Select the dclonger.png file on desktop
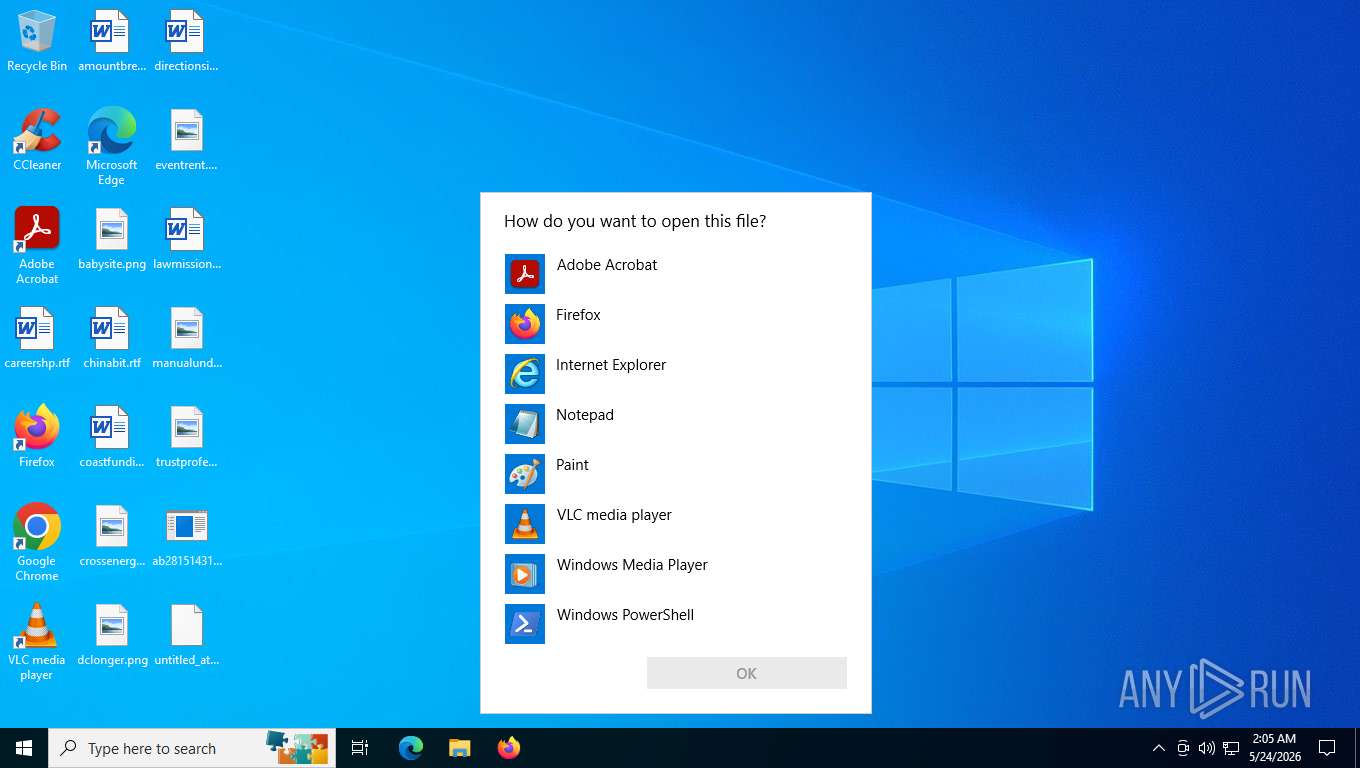This screenshot has width=1360, height=768. click(x=112, y=635)
